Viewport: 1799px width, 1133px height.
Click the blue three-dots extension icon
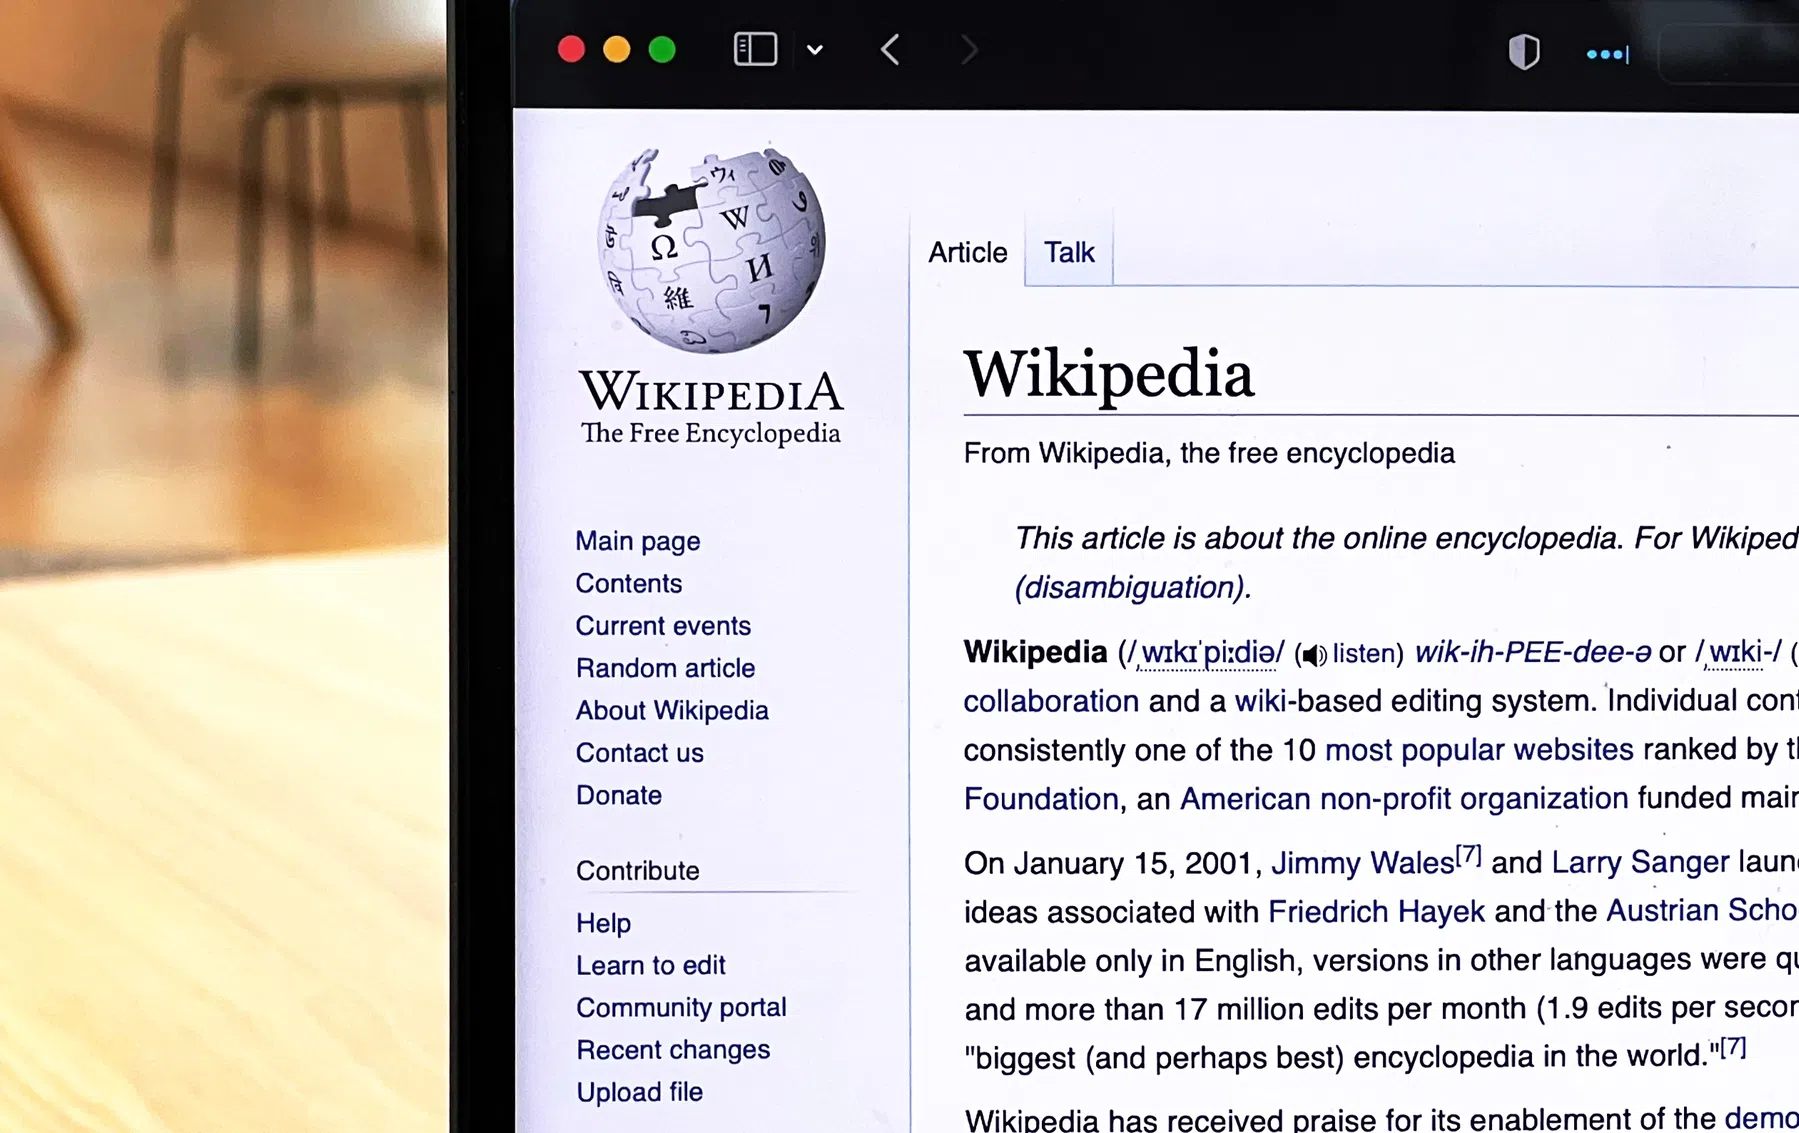tap(1607, 54)
